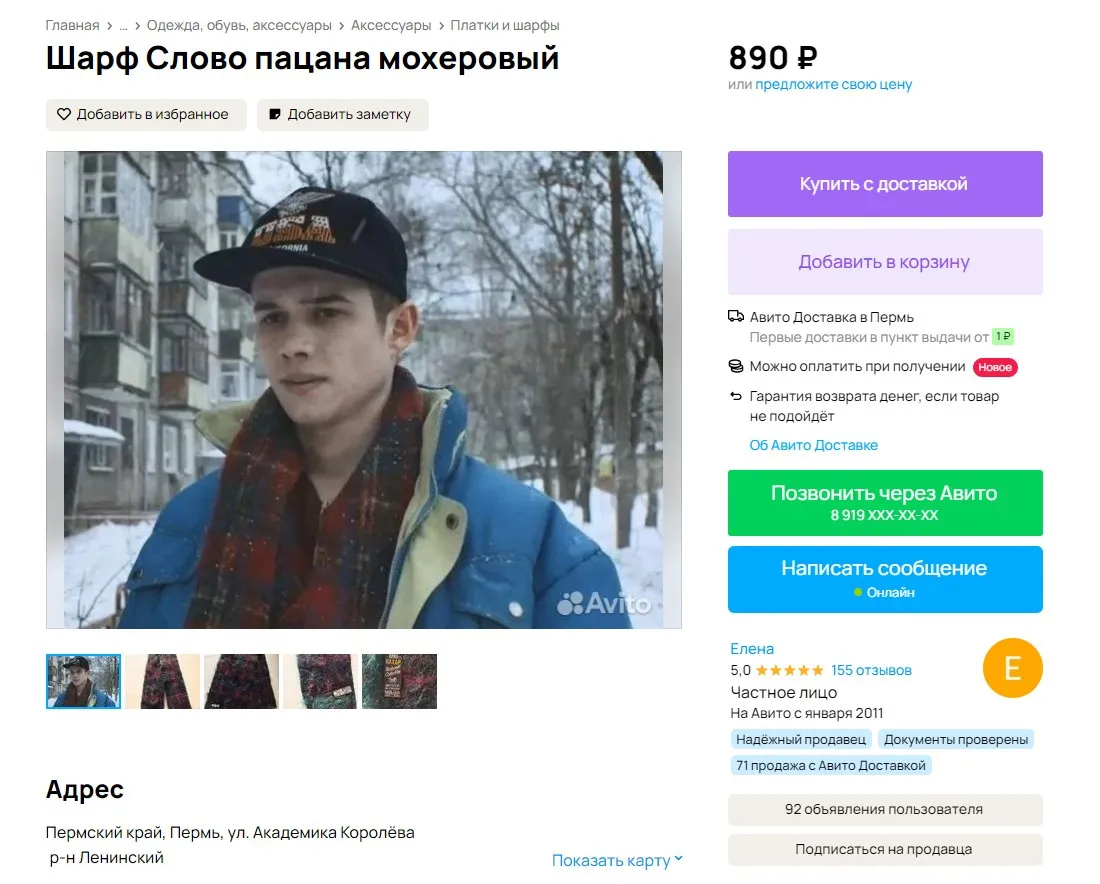Click the coins icon for payment on receipt
1100x884 pixels.
[735, 366]
